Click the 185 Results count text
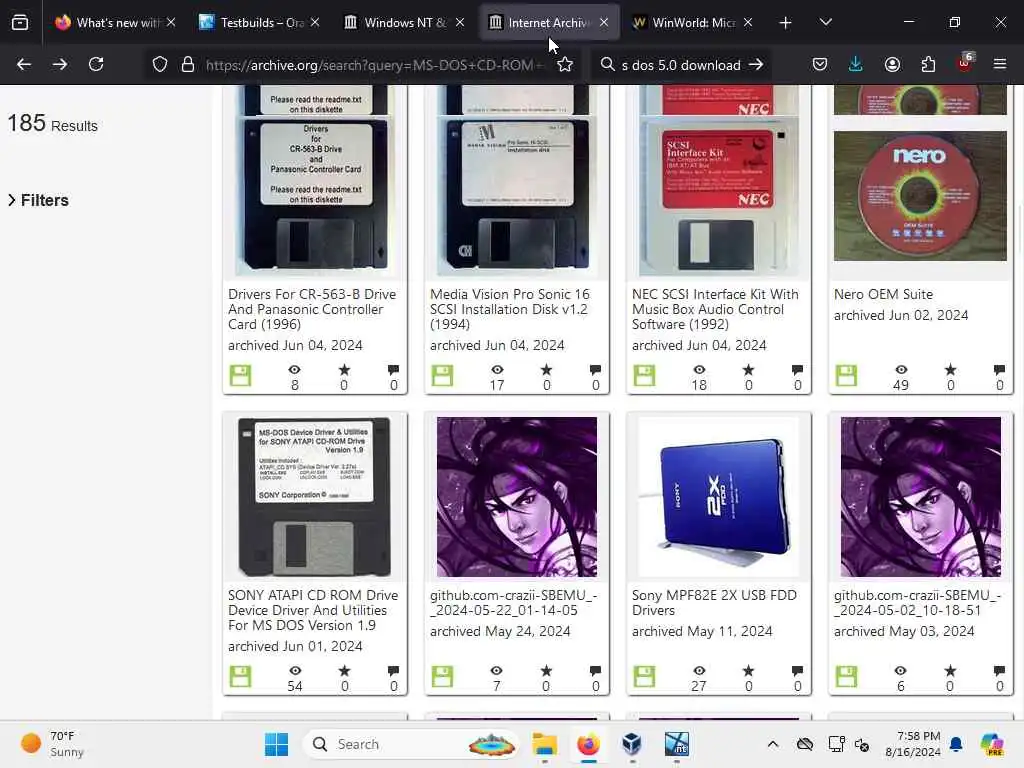The width and height of the screenshot is (1024, 768). [x=52, y=124]
